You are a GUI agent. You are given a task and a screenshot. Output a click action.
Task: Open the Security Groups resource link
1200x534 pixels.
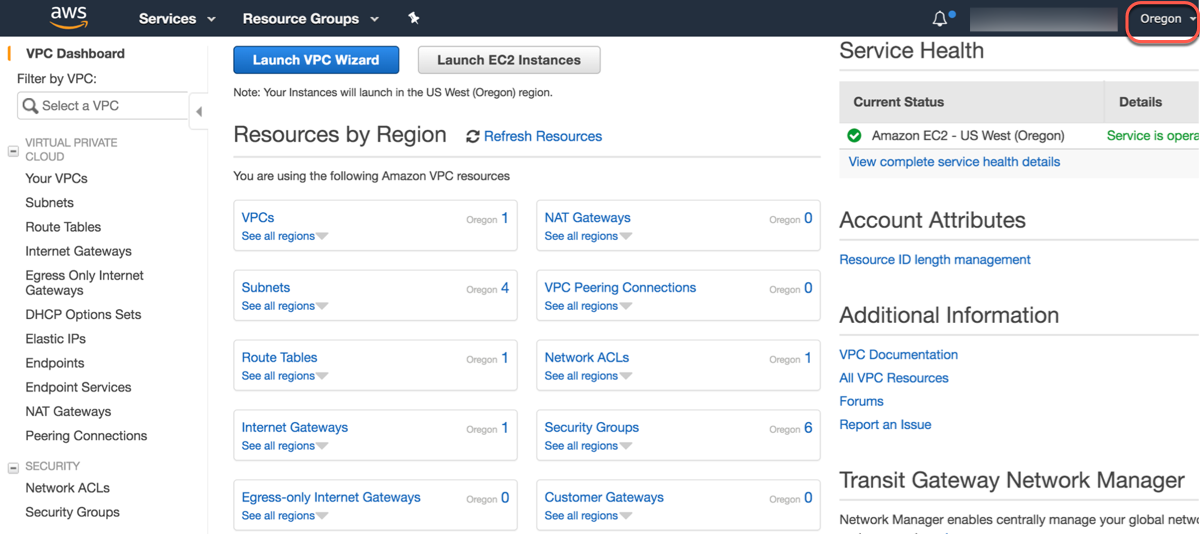(591, 427)
